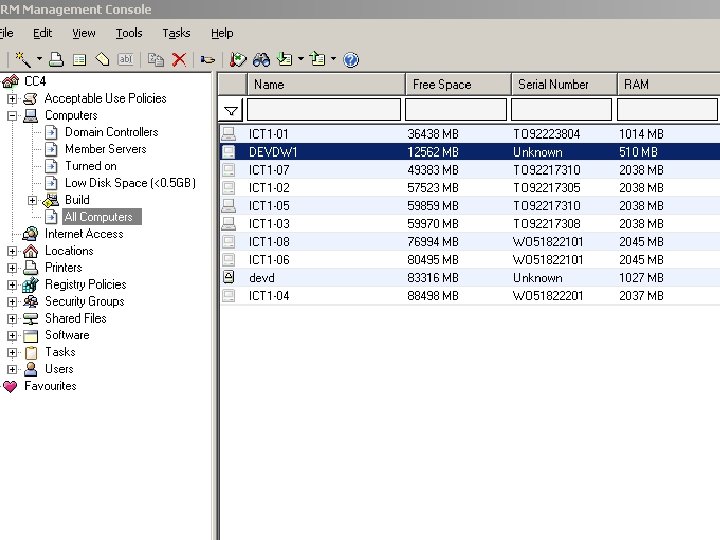This screenshot has width=720, height=540.
Task: Sort by the Serial Number column header
Action: 553,84
